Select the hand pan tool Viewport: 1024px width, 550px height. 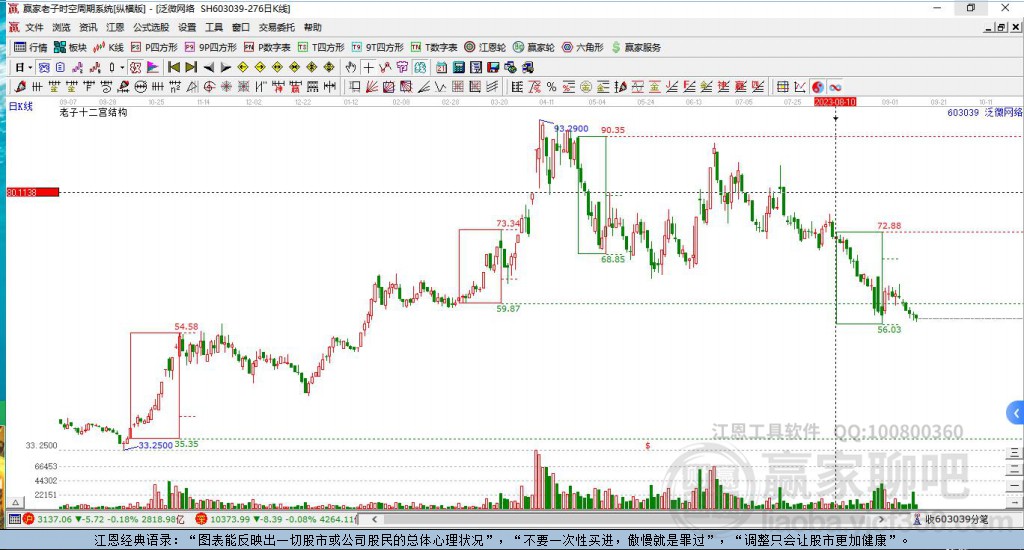[351, 67]
